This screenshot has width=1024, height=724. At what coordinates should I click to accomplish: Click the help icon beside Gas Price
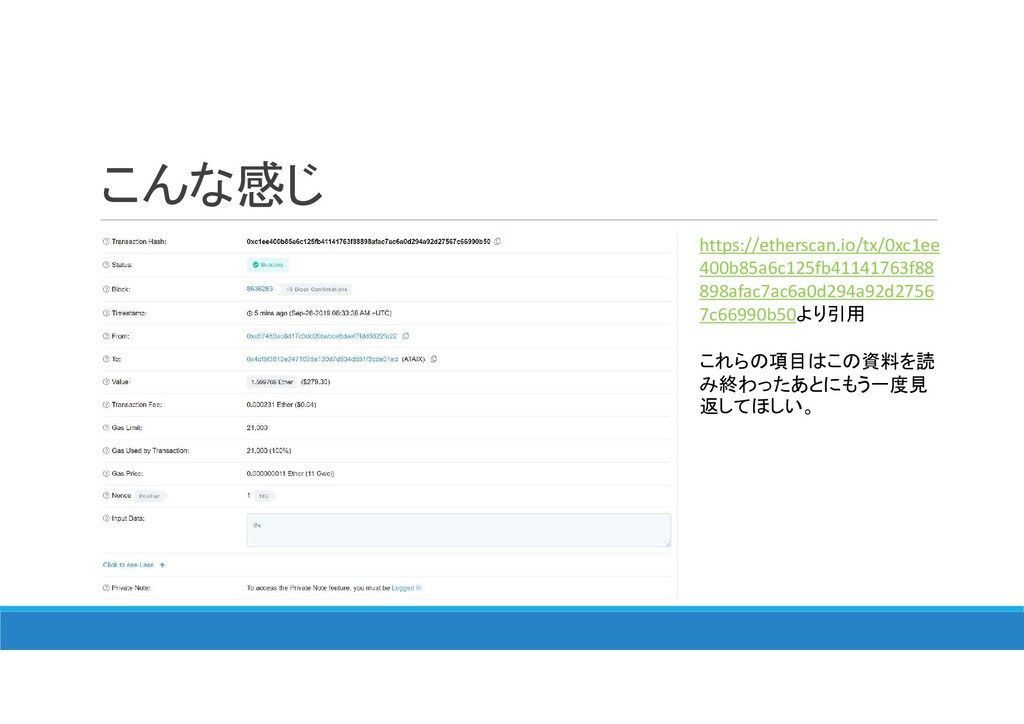tap(106, 473)
